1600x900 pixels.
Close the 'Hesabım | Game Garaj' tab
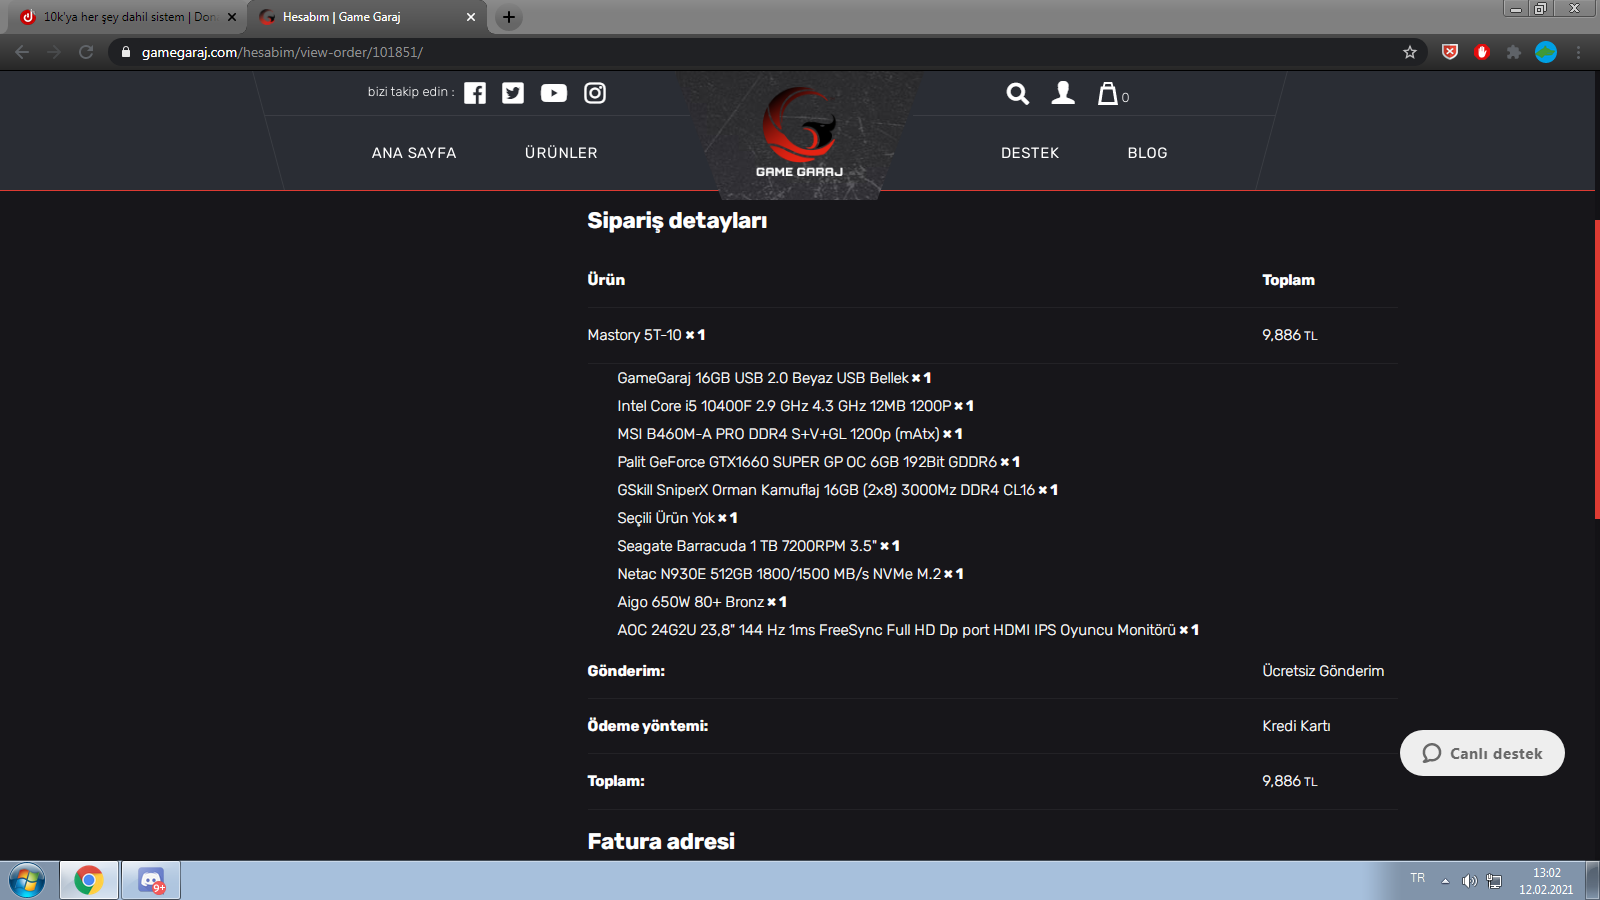tap(471, 17)
